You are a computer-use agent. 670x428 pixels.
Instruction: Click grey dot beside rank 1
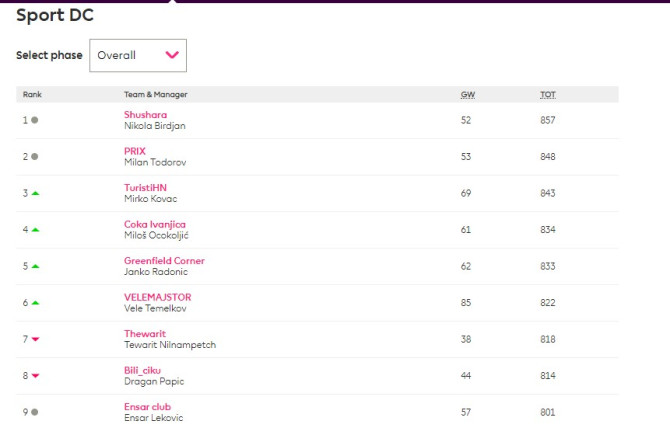35,120
